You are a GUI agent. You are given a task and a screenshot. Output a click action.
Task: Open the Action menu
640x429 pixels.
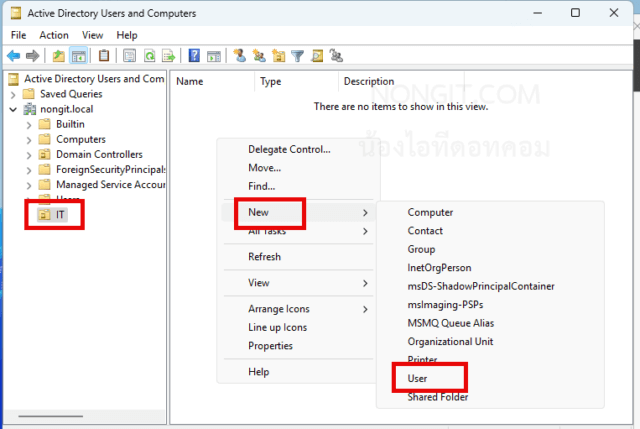(54, 35)
